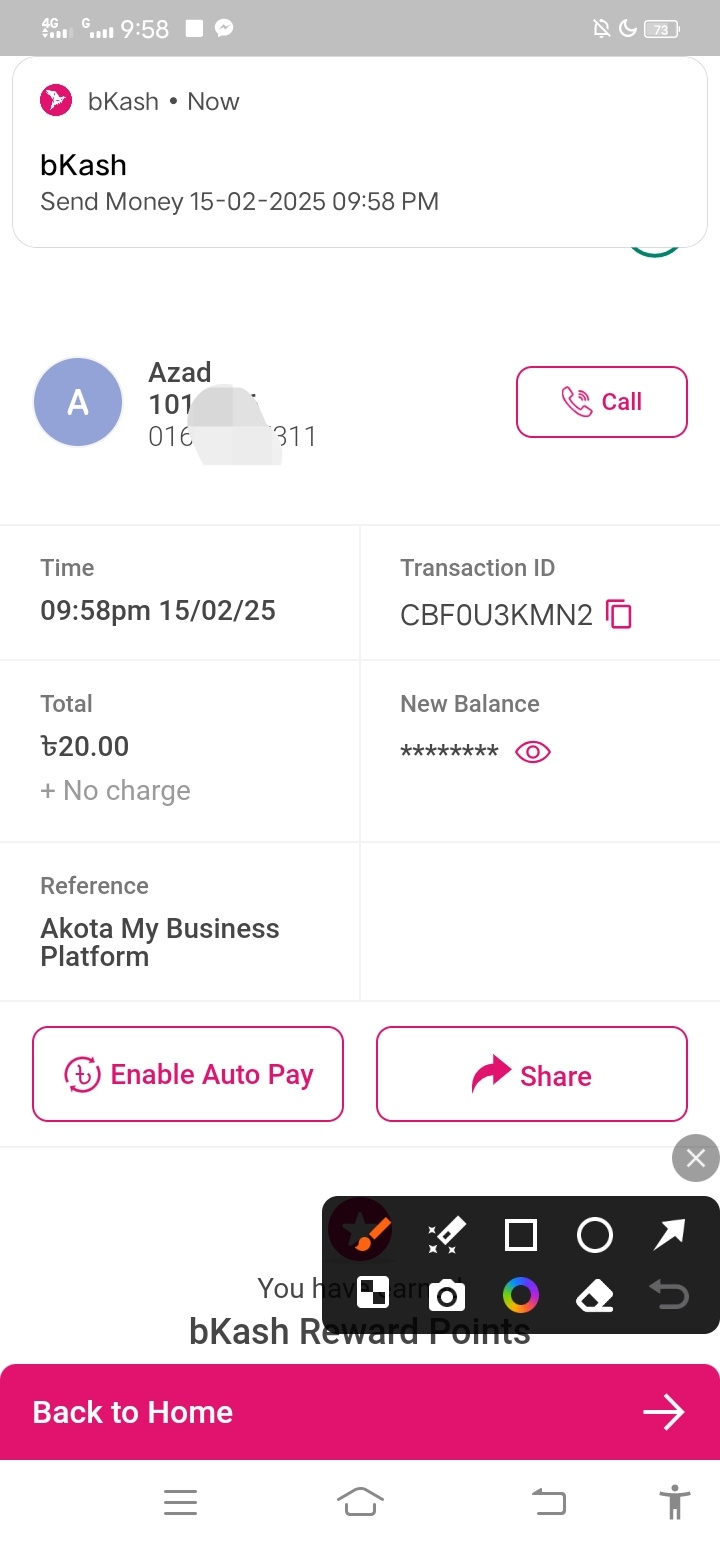Tap the Android home navigation button
Screen dimensions: 720x1544
[x=361, y=1502]
